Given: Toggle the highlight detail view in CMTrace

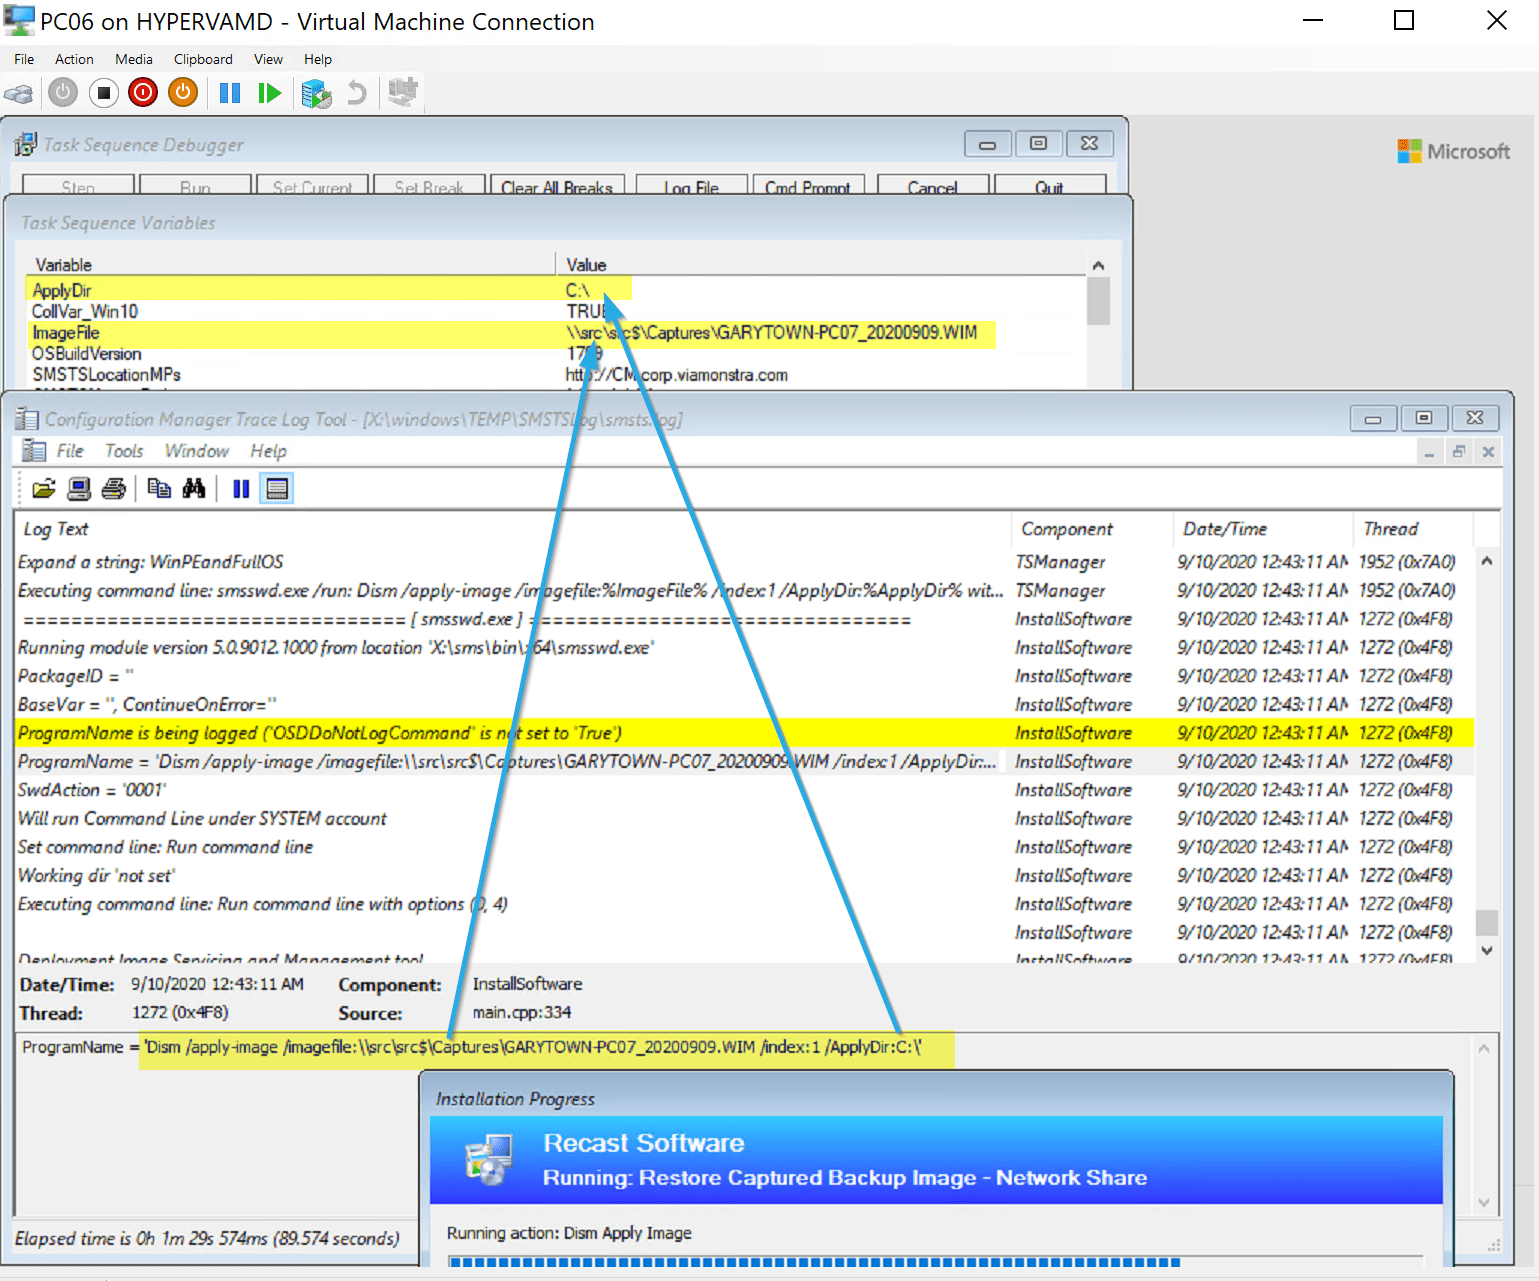Looking at the screenshot, I should [x=277, y=488].
